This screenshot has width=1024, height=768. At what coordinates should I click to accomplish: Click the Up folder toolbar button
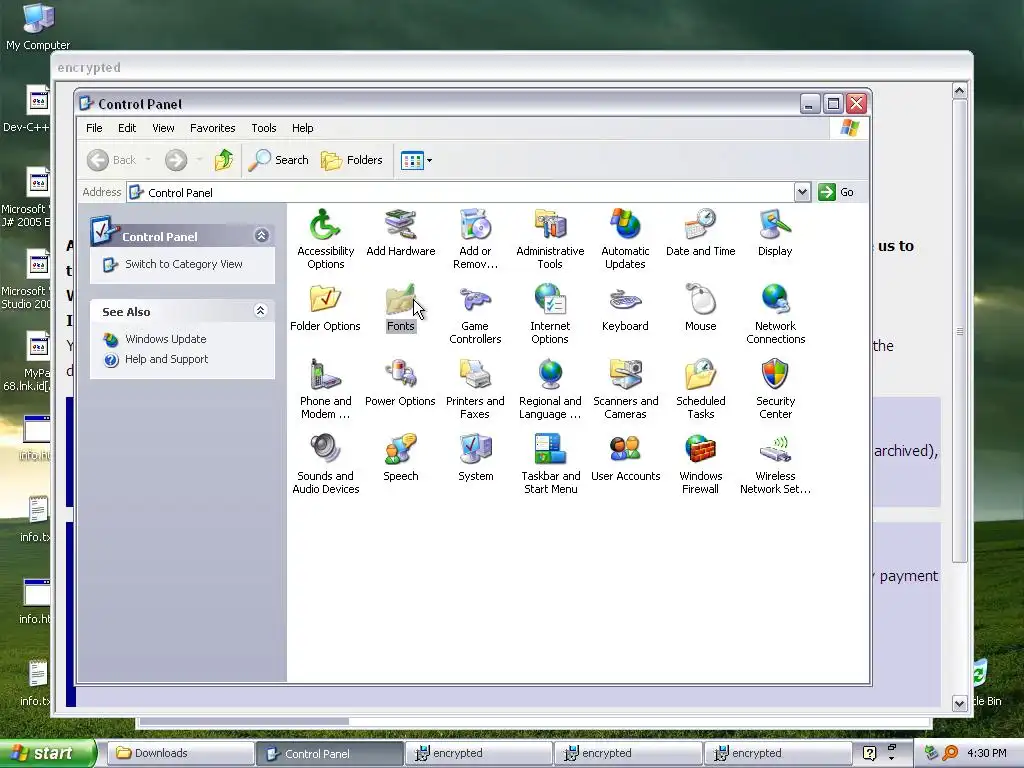(x=224, y=160)
